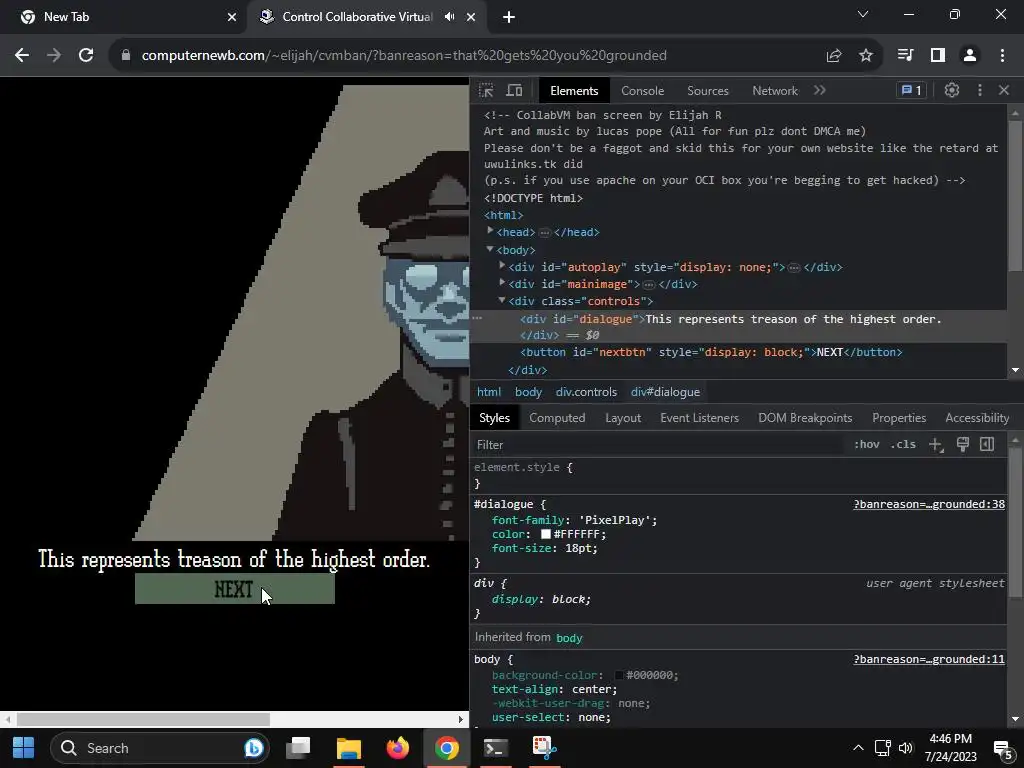
Task: Open tab search dropdown chevron
Action: pyautogui.click(x=863, y=14)
